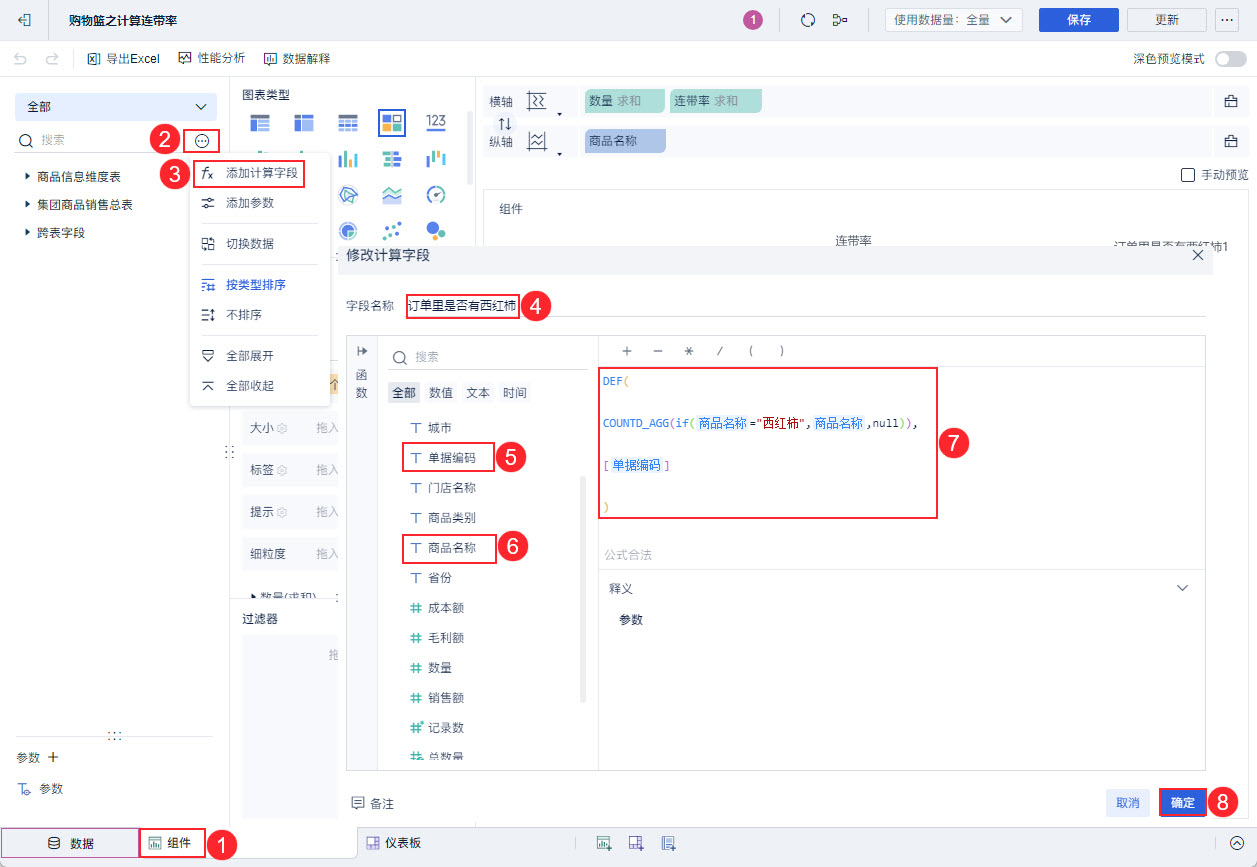1257x867 pixels.
Task: Open 性能分析 performance analysis
Action: coord(211,59)
